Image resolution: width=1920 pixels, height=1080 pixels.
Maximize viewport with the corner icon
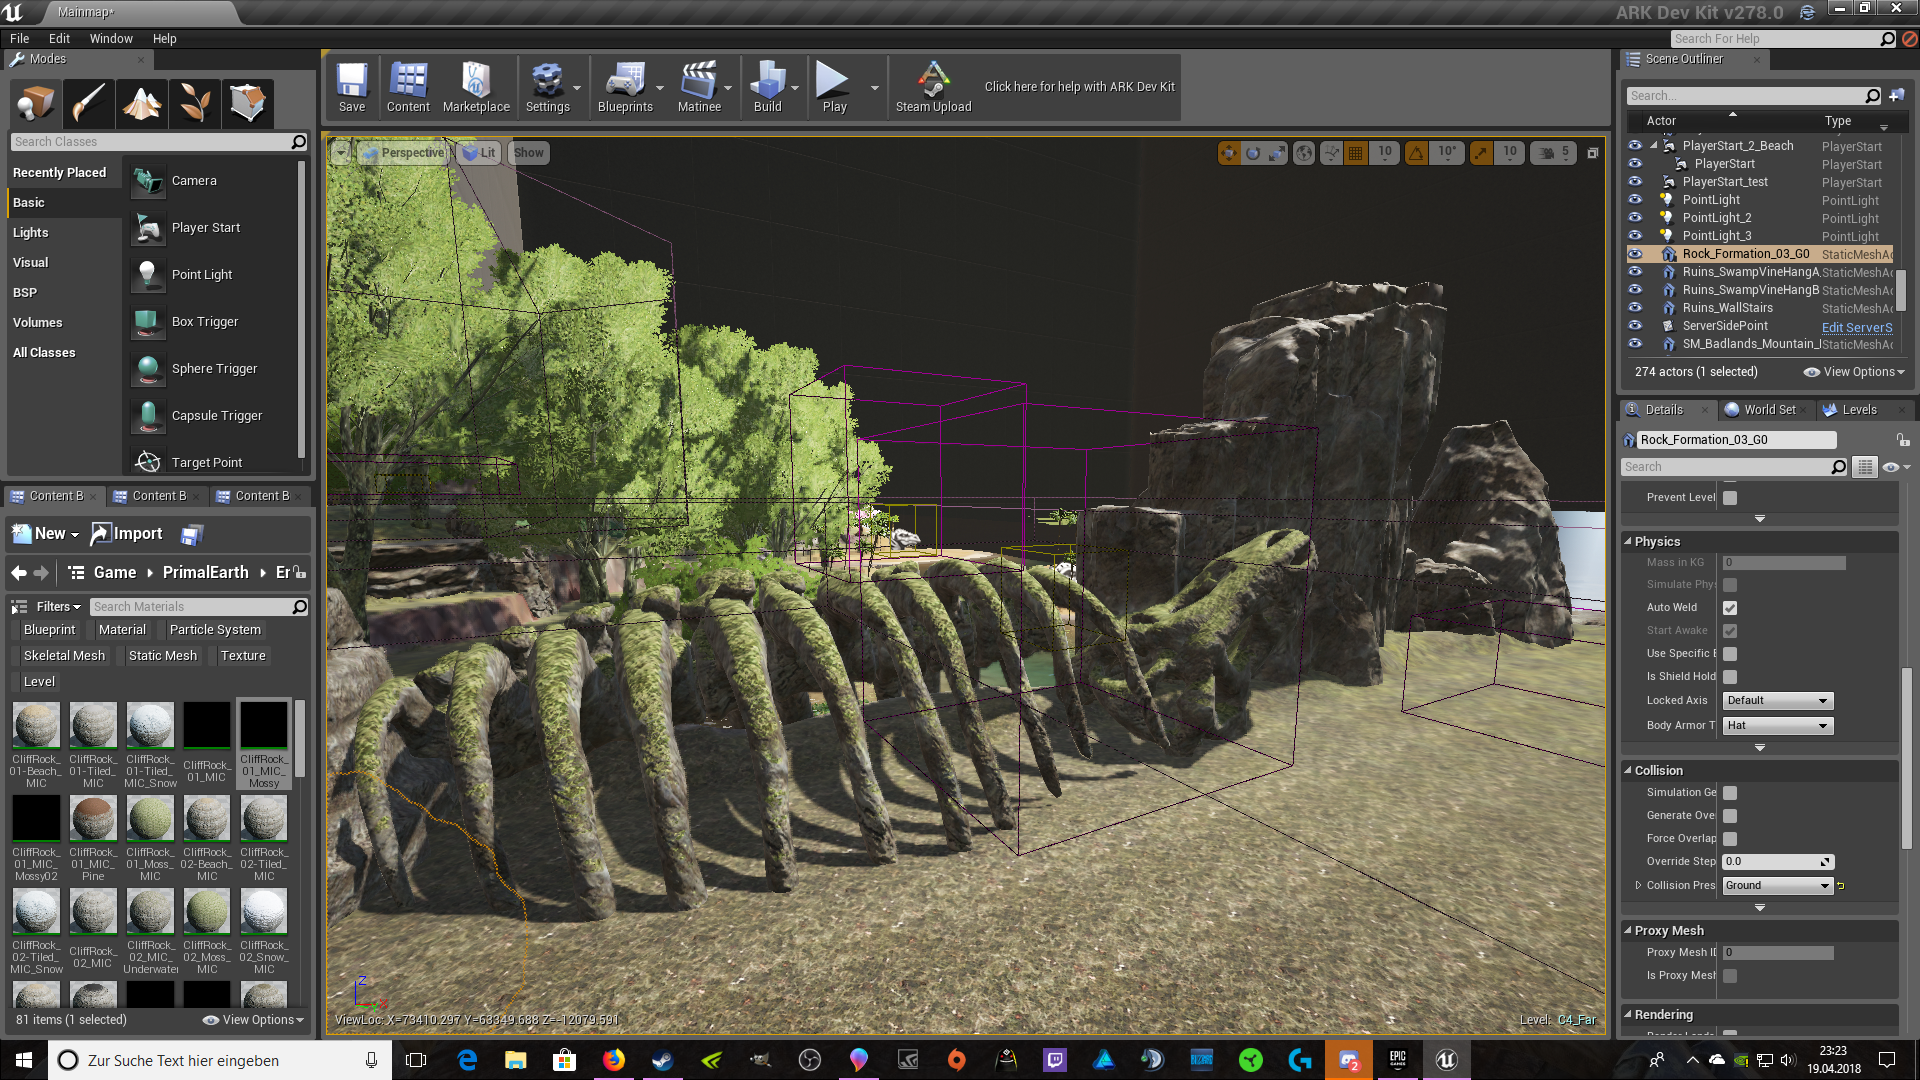[x=1592, y=153]
